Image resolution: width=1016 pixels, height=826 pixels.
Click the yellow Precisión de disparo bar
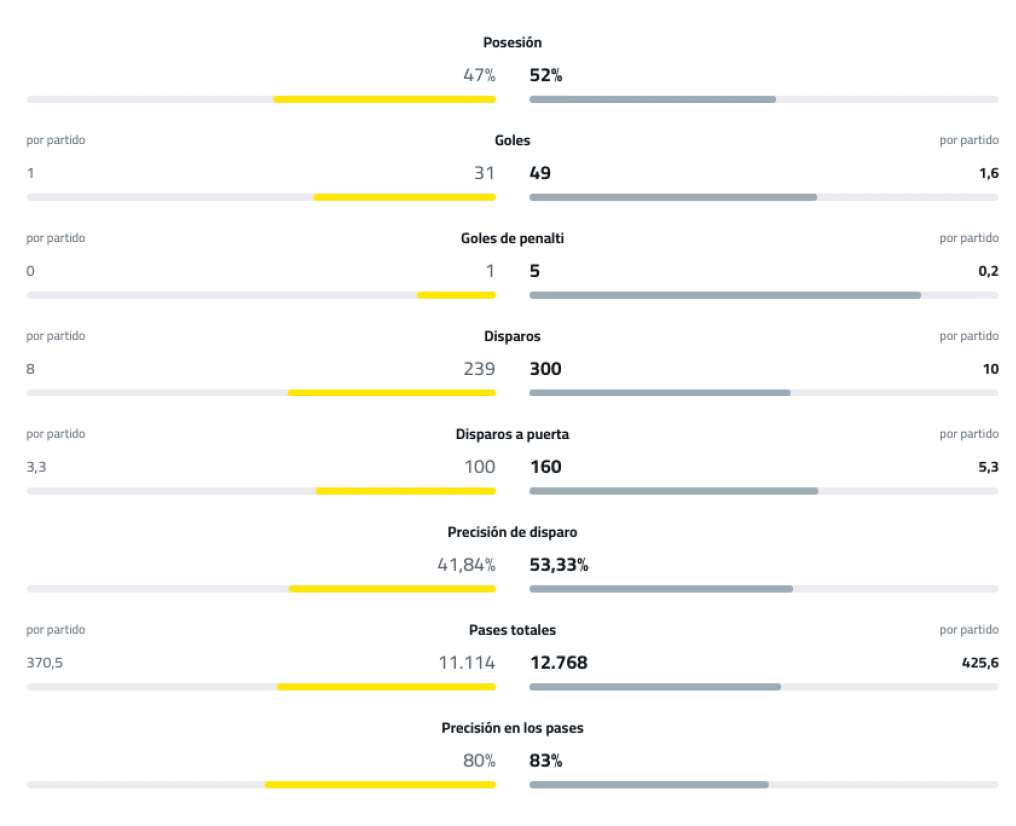coord(392,589)
